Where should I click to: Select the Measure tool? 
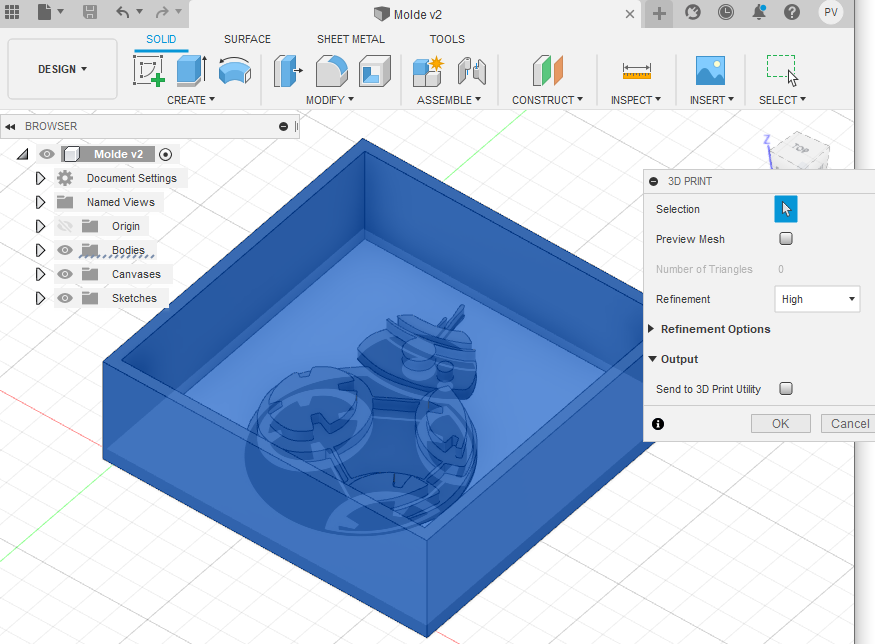pyautogui.click(x=637, y=71)
